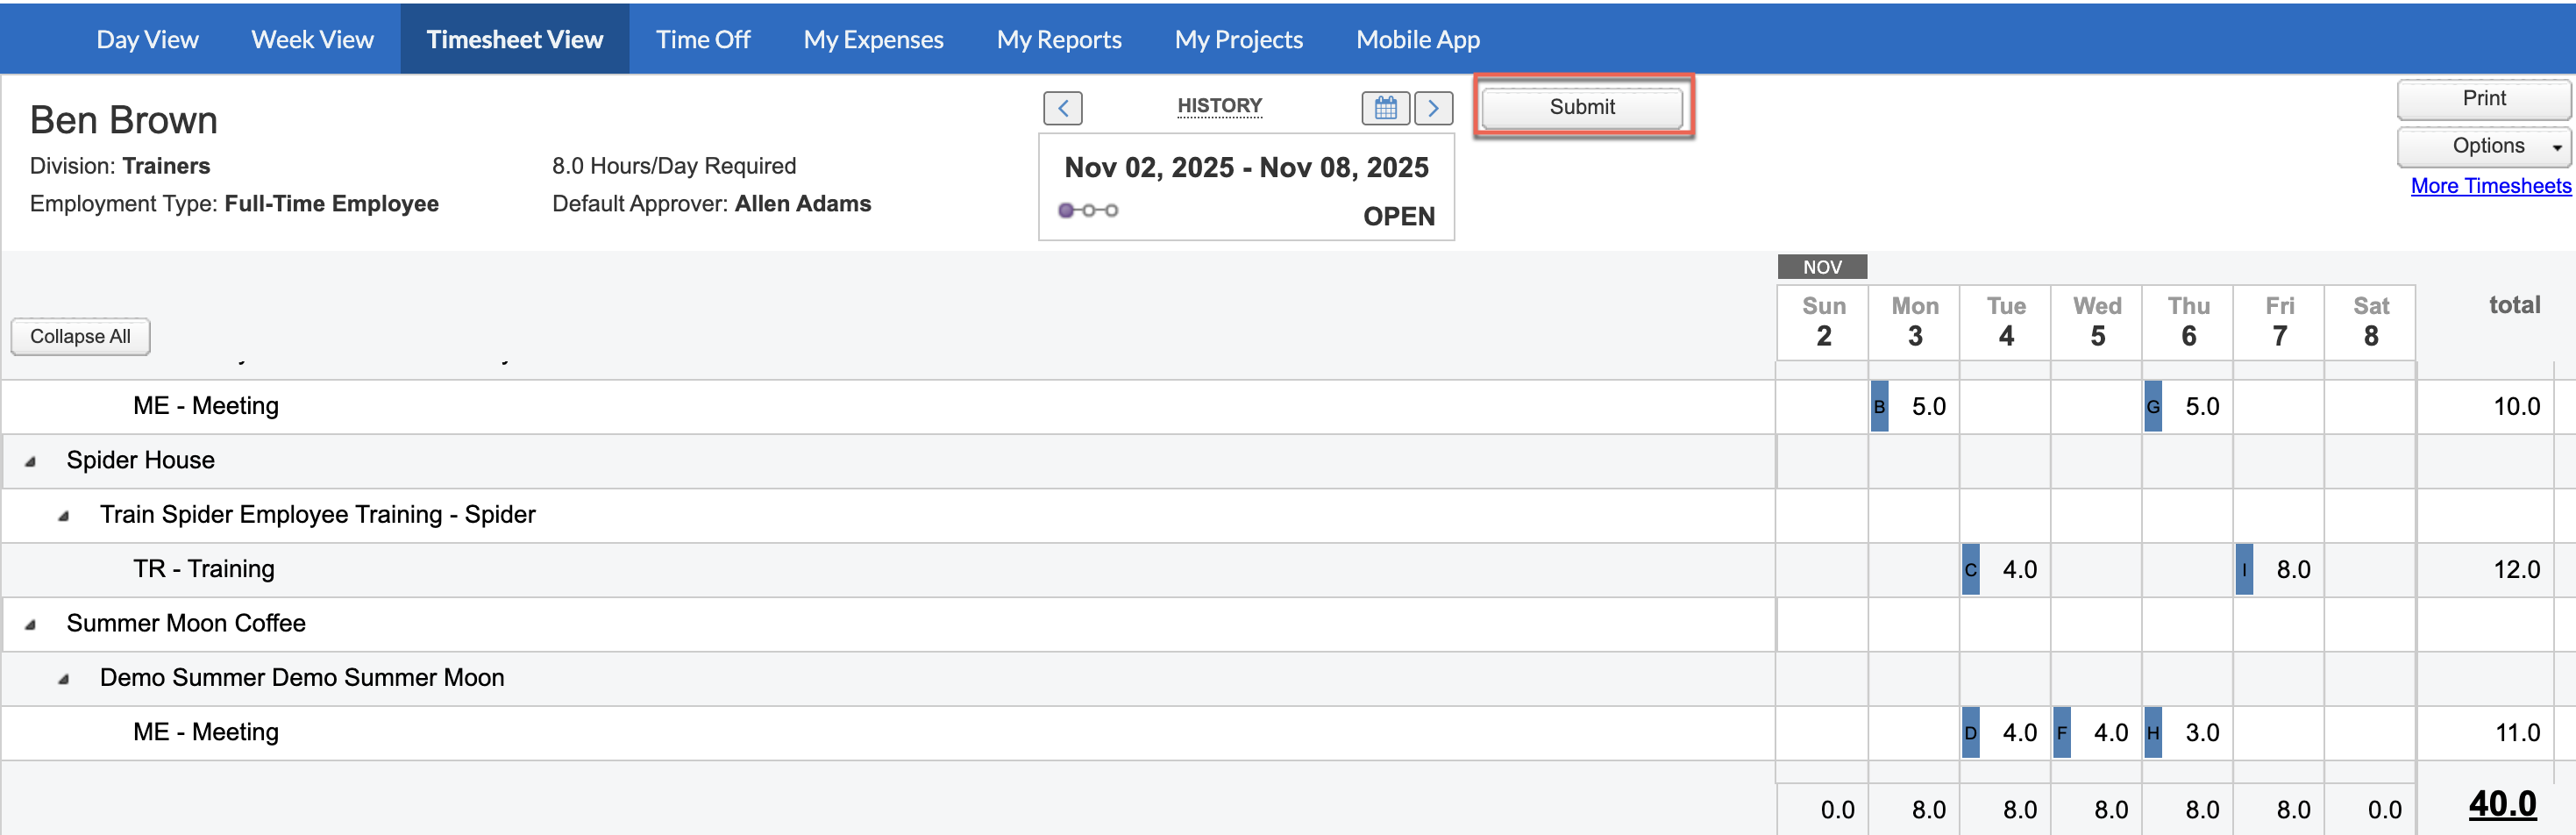Open the More Timesheets link
2576x835 pixels.
coord(2490,186)
